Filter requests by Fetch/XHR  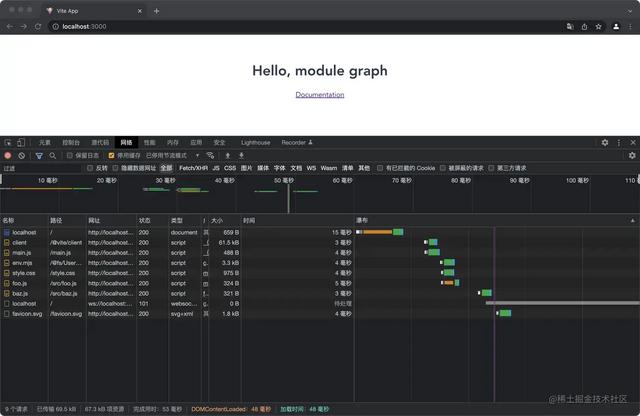pyautogui.click(x=193, y=168)
